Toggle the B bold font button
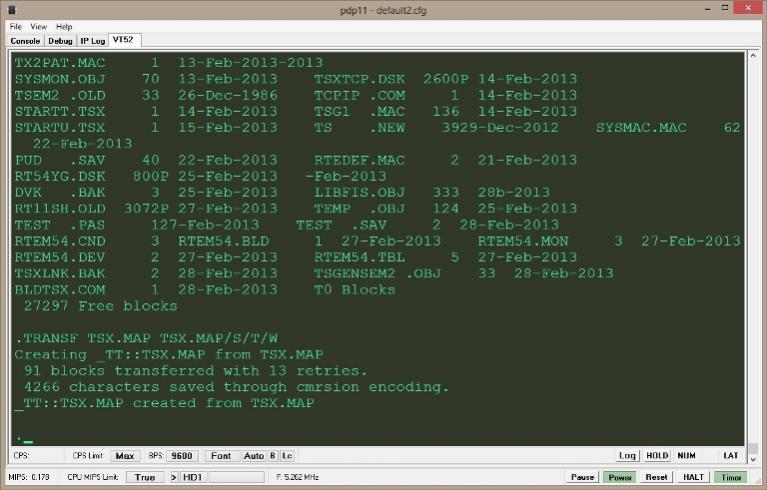This screenshot has height=490, width=767. 272,456
